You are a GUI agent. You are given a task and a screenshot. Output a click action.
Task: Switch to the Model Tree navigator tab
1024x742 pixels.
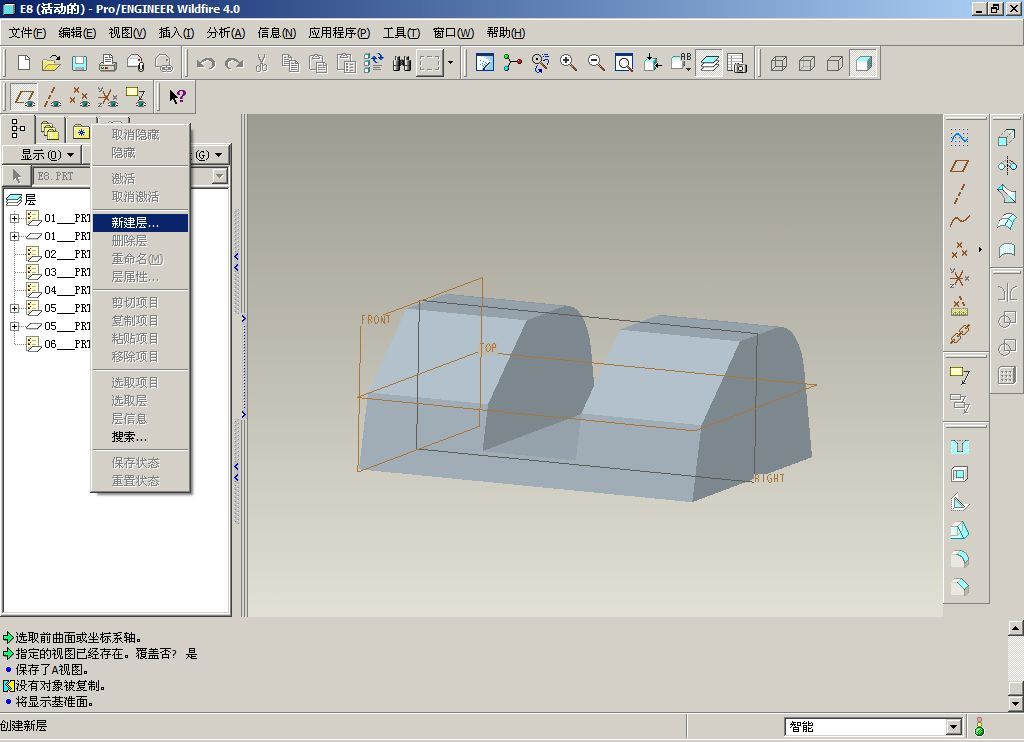point(18,129)
